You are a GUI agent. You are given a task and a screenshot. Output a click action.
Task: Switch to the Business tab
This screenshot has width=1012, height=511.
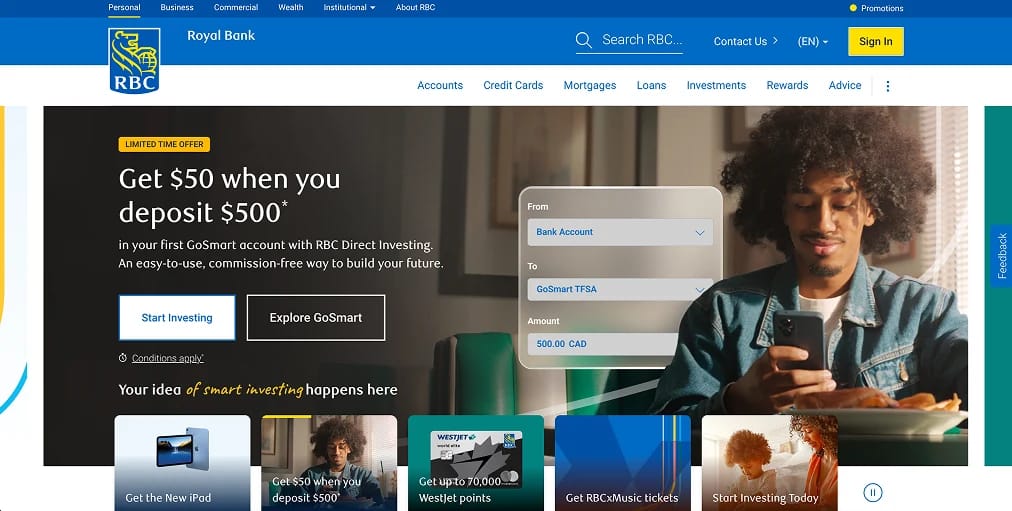pyautogui.click(x=177, y=7)
